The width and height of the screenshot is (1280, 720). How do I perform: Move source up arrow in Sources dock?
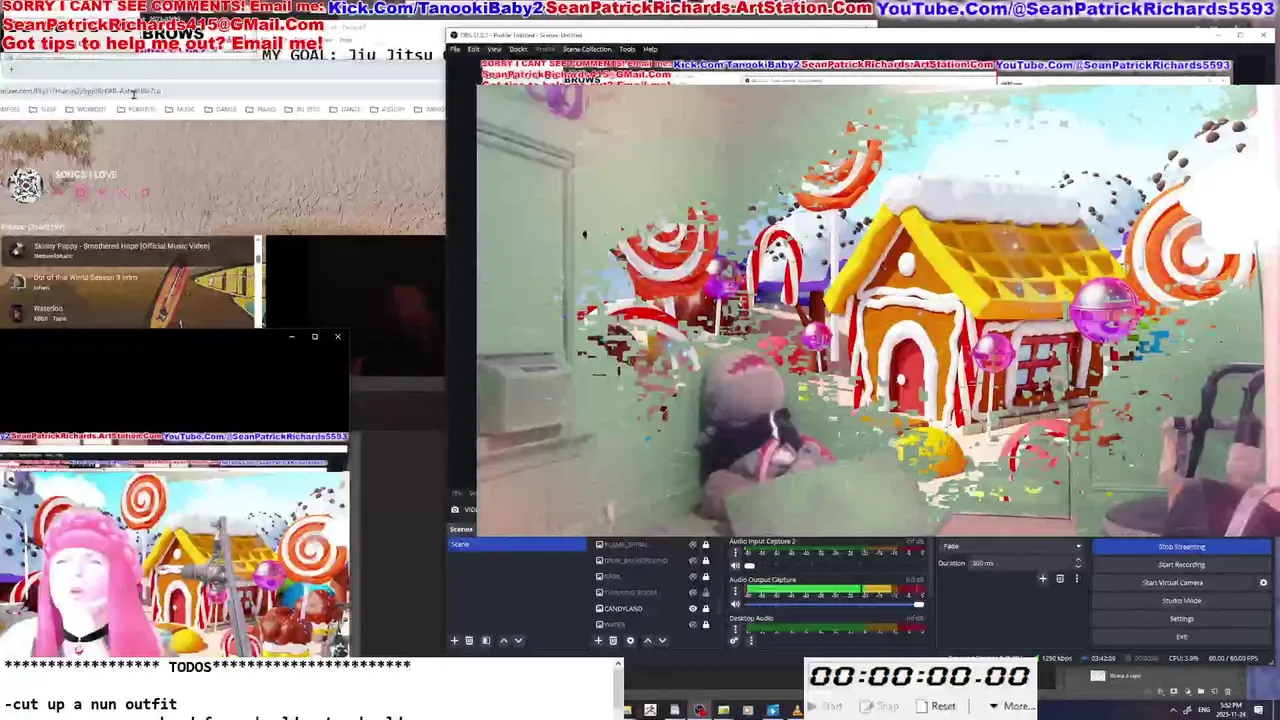[x=647, y=641]
